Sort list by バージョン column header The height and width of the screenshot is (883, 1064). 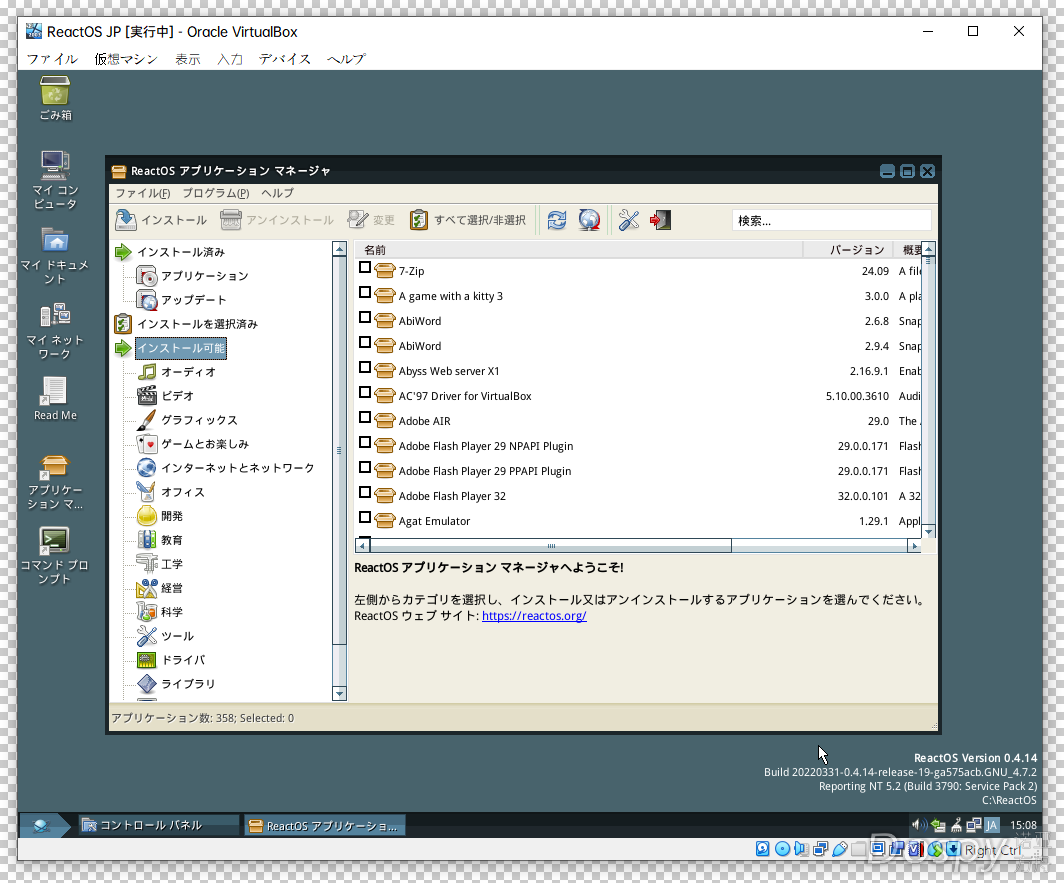[848, 250]
